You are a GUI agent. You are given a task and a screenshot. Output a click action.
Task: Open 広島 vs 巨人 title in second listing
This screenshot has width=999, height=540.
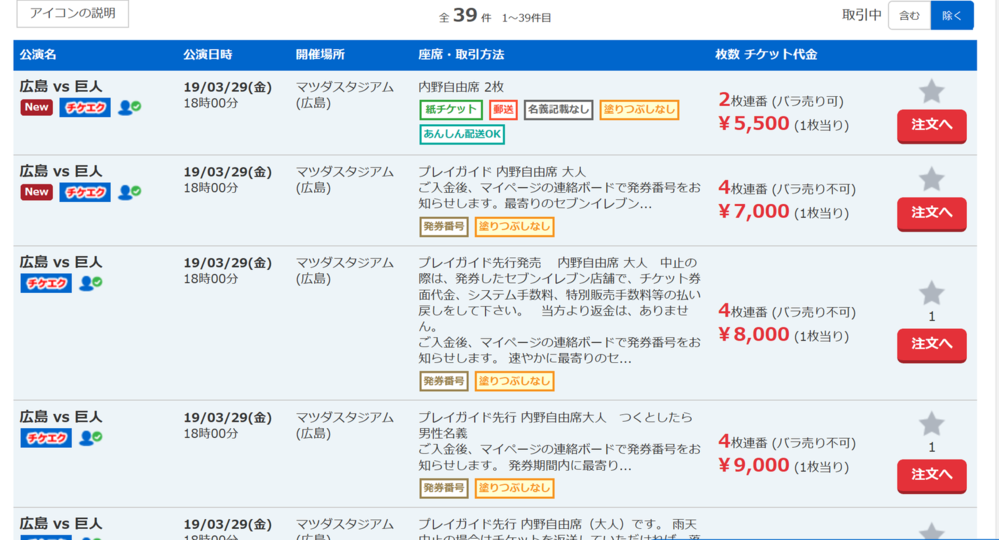point(61,171)
